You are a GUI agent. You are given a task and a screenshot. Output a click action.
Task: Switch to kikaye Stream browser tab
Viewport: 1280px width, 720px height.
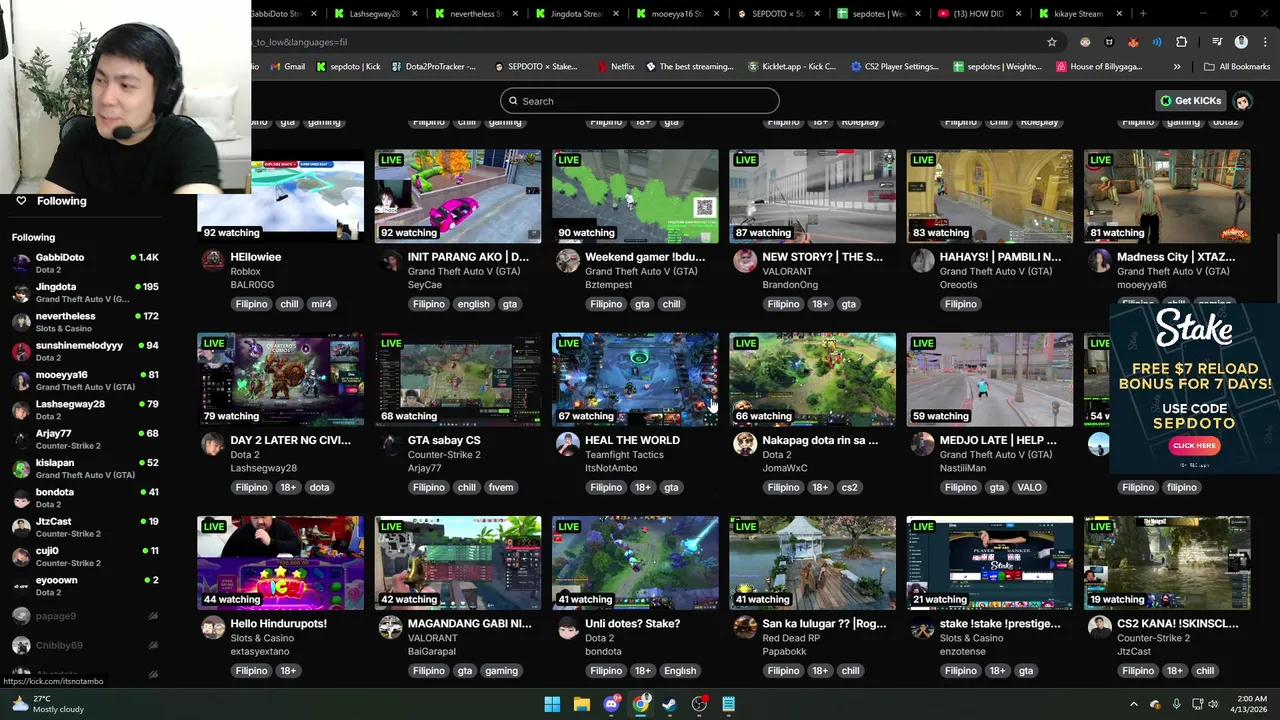(1078, 14)
